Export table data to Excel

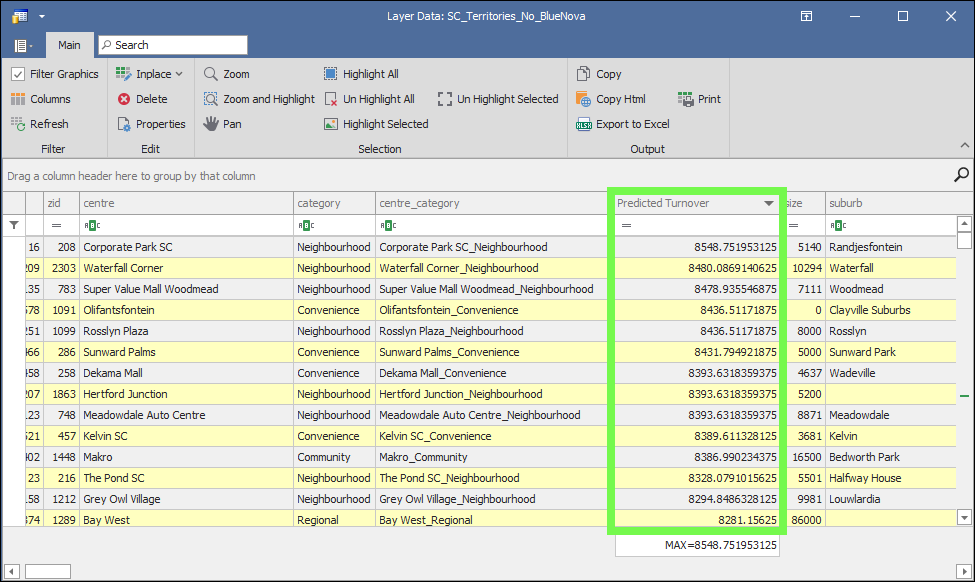pyautogui.click(x=622, y=124)
